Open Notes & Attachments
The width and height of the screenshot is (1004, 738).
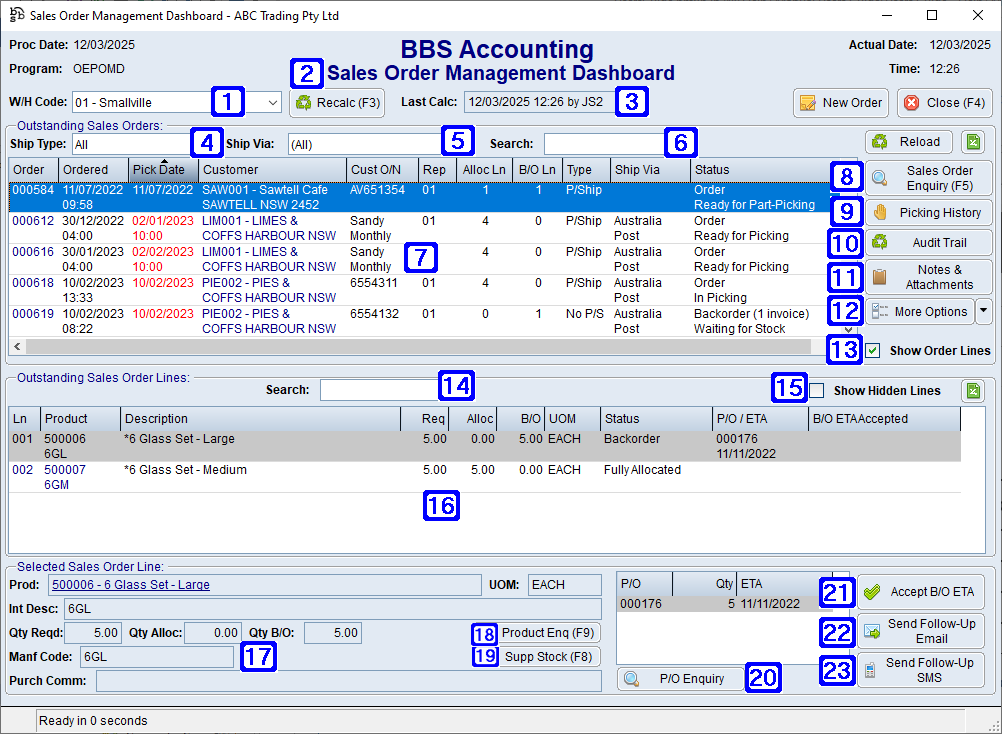pos(929,276)
